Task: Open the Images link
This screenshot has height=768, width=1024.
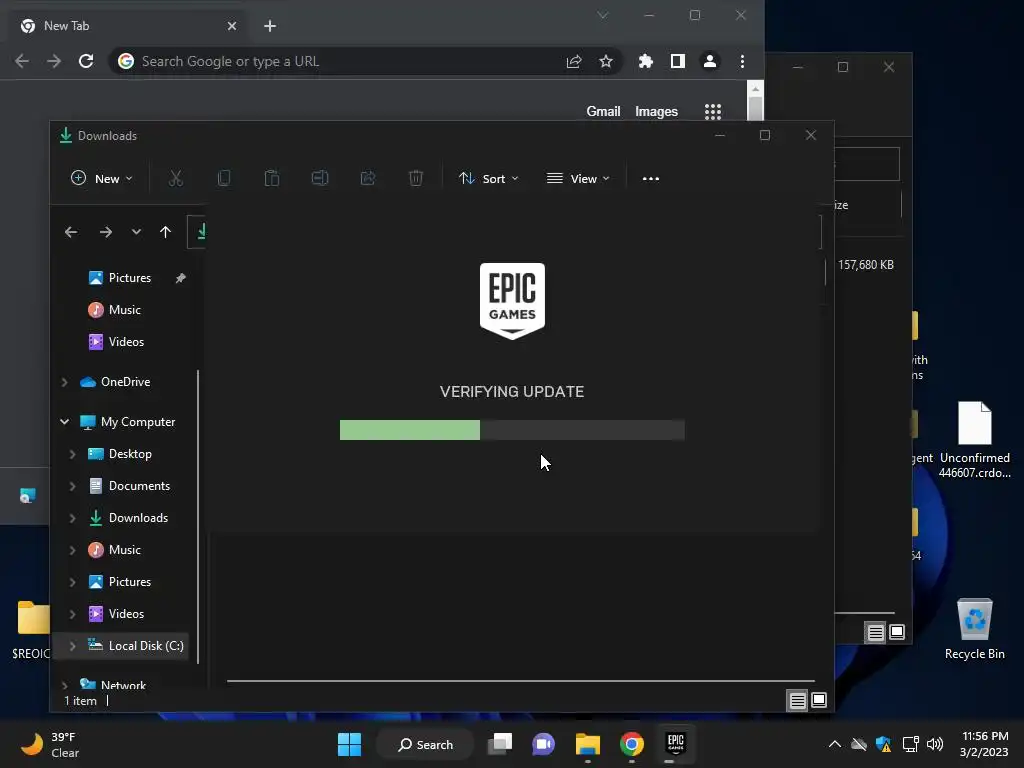Action: point(656,112)
